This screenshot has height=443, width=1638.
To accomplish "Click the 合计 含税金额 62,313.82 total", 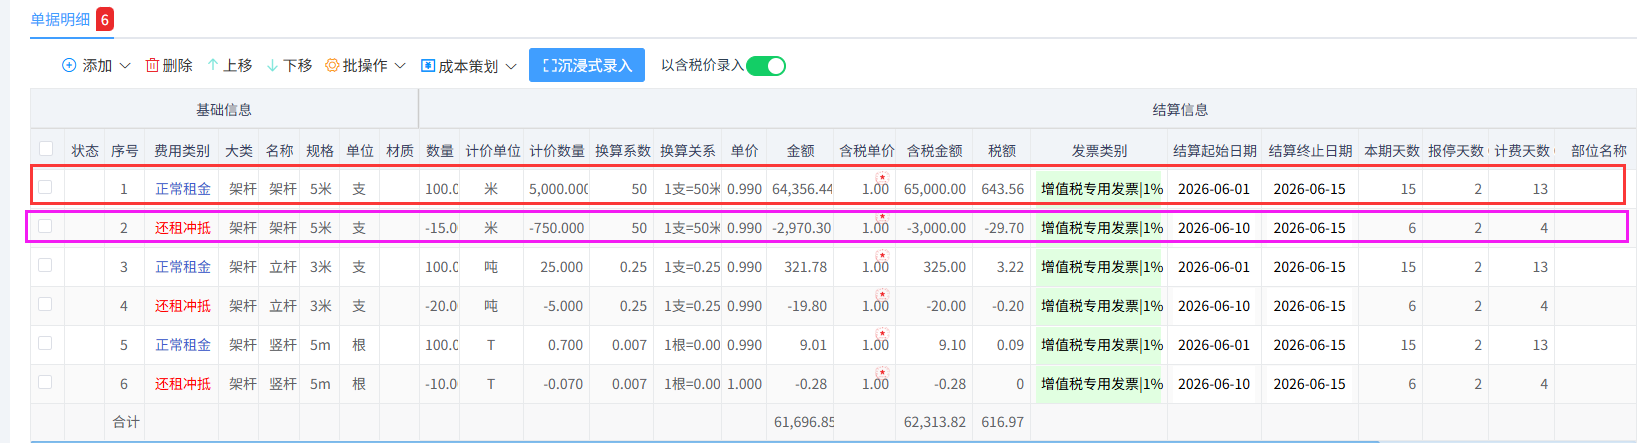I will click(x=935, y=422).
